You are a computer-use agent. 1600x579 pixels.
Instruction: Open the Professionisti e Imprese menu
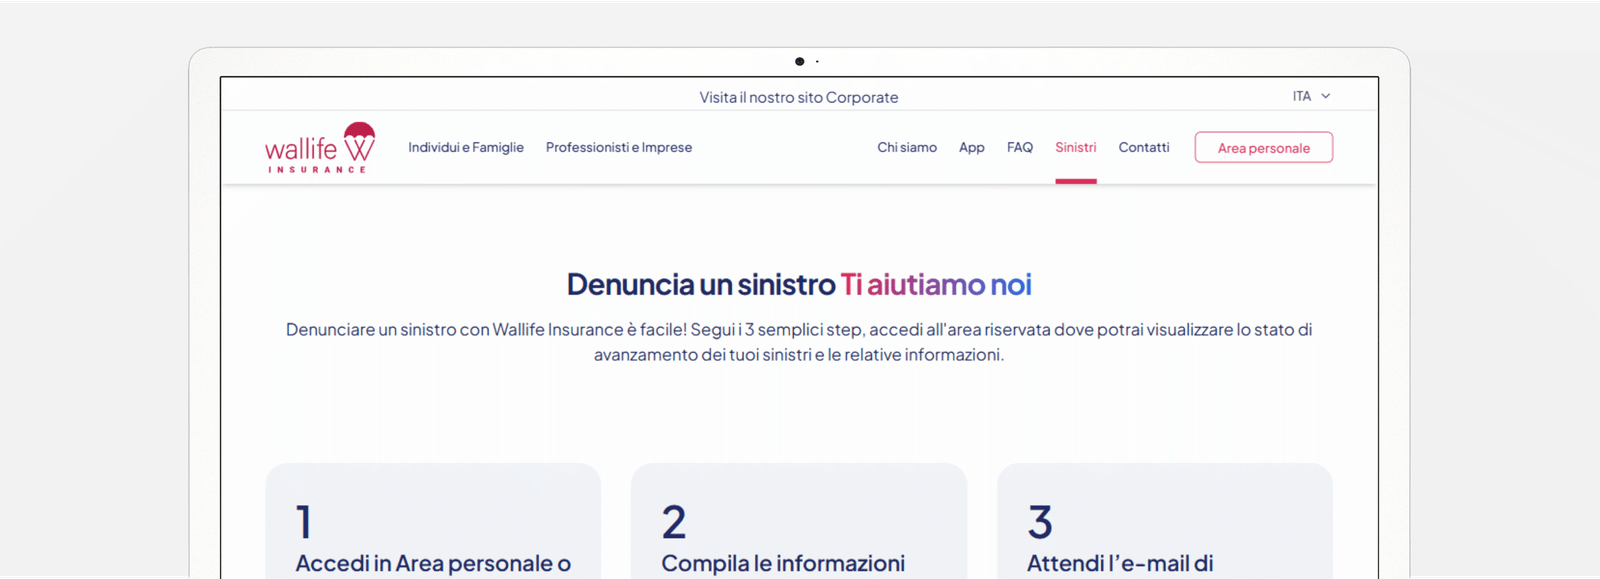(619, 147)
